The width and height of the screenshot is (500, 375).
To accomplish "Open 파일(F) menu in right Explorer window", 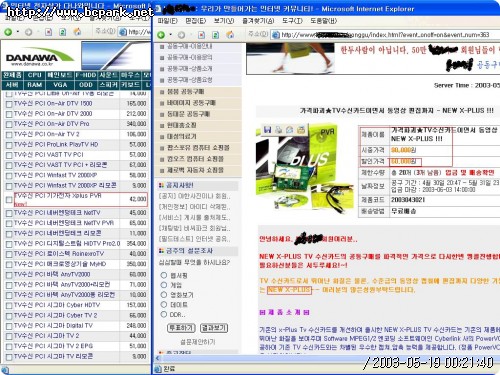I will [168, 21].
